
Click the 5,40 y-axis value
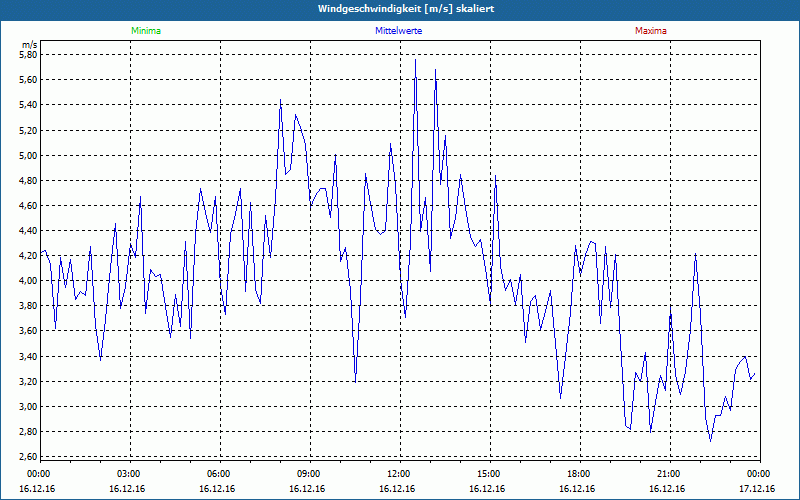tap(28, 105)
